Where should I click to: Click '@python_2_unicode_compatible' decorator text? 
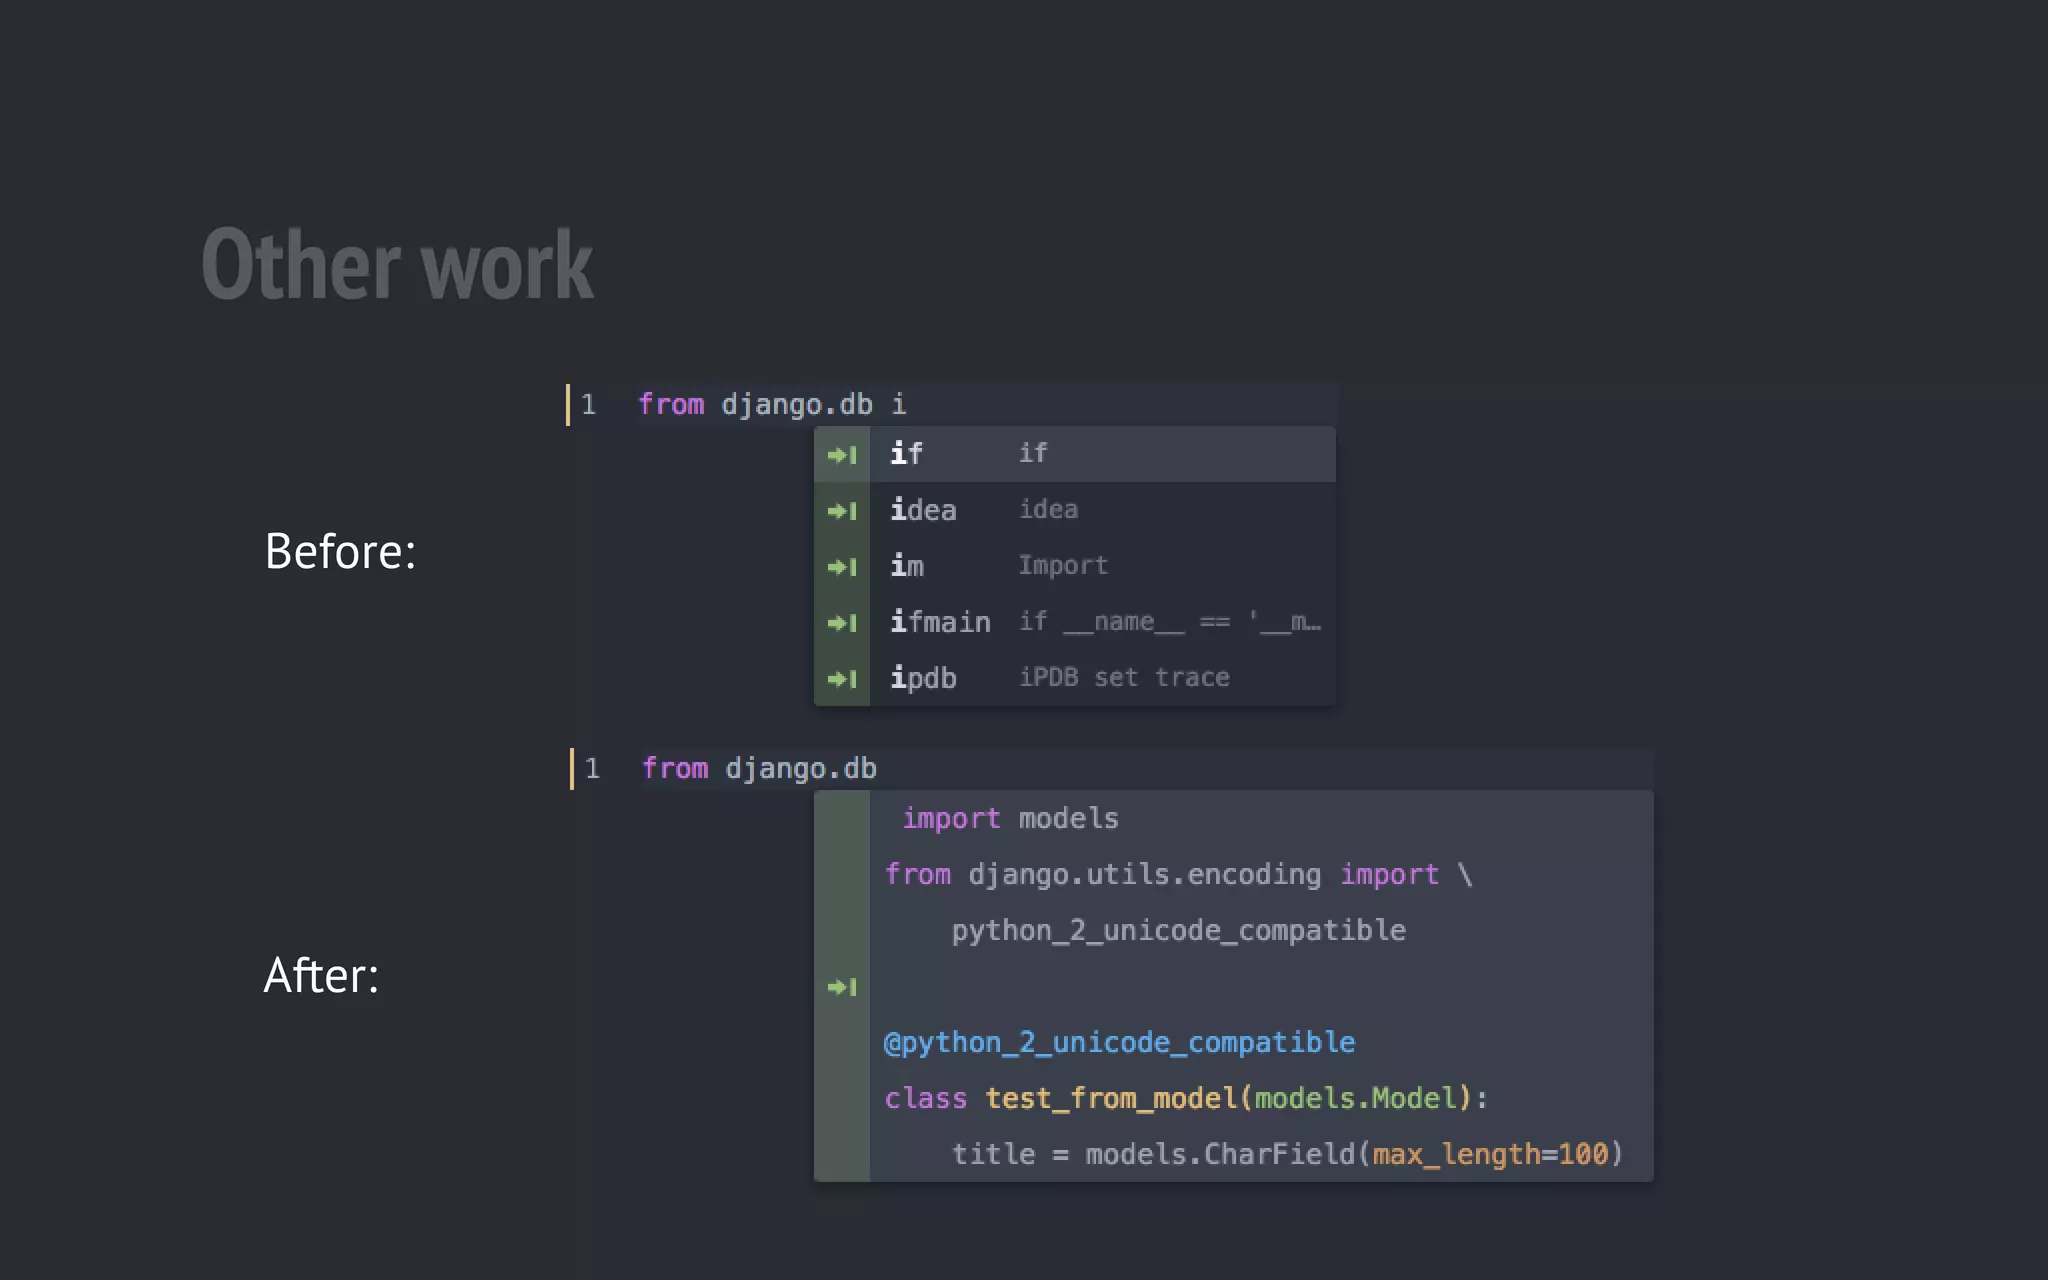coord(1119,1043)
